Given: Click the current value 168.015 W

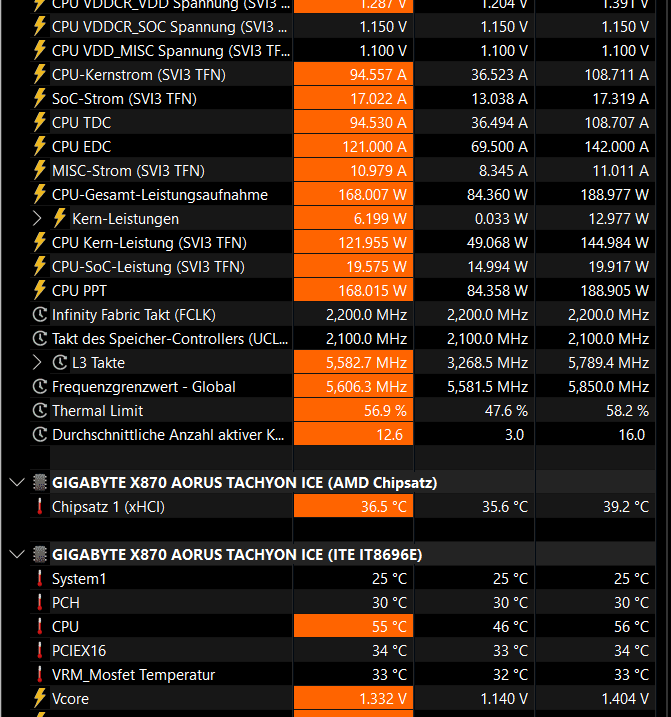Looking at the screenshot, I should 372,291.
